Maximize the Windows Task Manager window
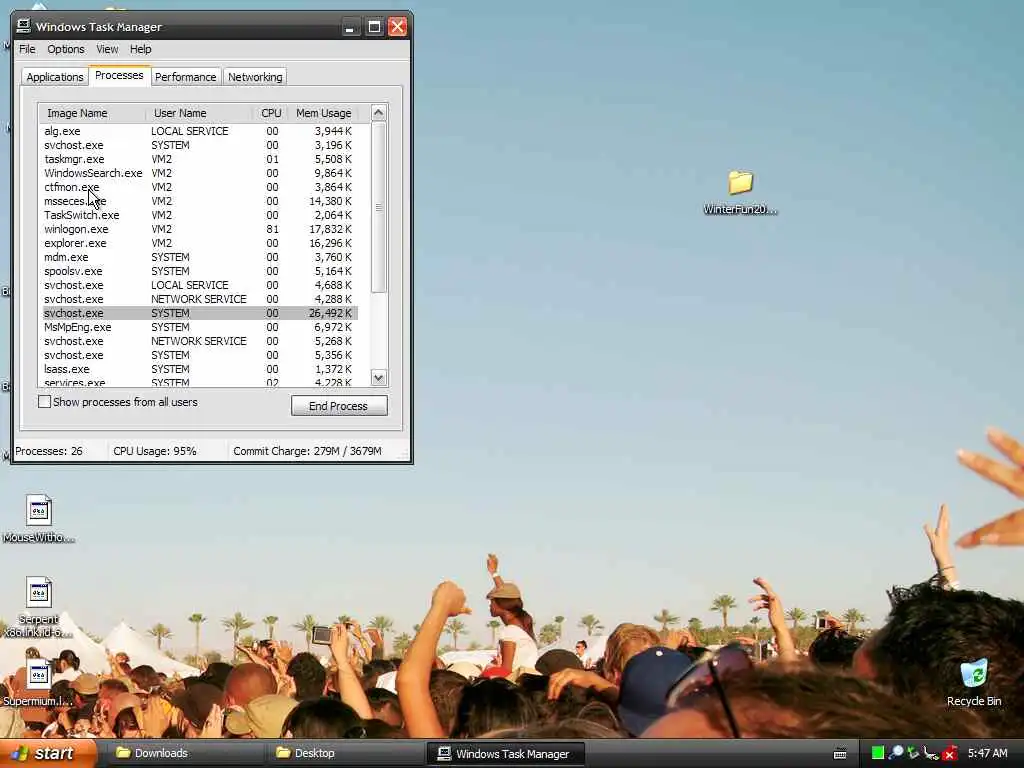Screen dimensions: 1024x768 click(374, 27)
